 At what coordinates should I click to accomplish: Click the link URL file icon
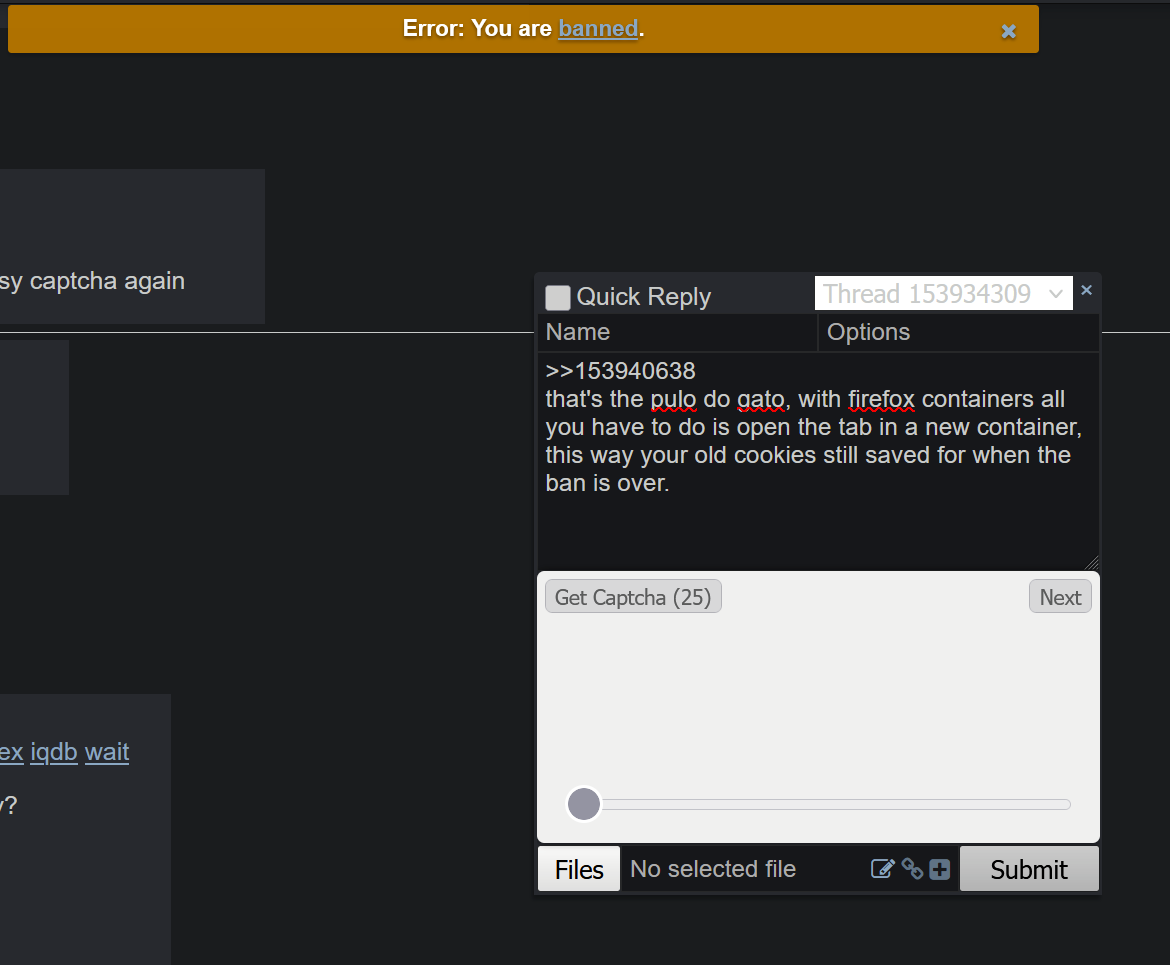pos(912,869)
